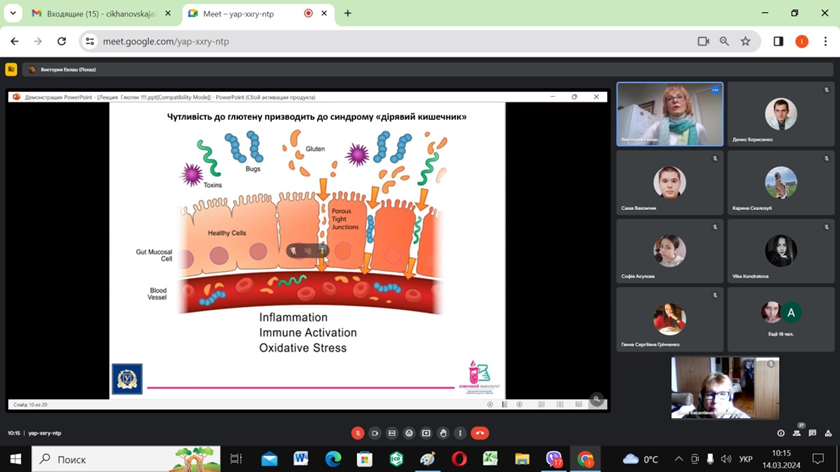
Task: Open more options three-dot menu
Action: coord(461,433)
